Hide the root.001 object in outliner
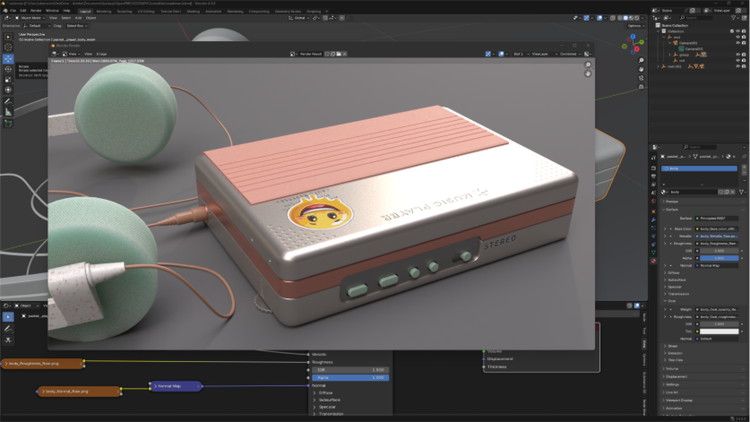The width and height of the screenshot is (750, 422). tap(738, 67)
